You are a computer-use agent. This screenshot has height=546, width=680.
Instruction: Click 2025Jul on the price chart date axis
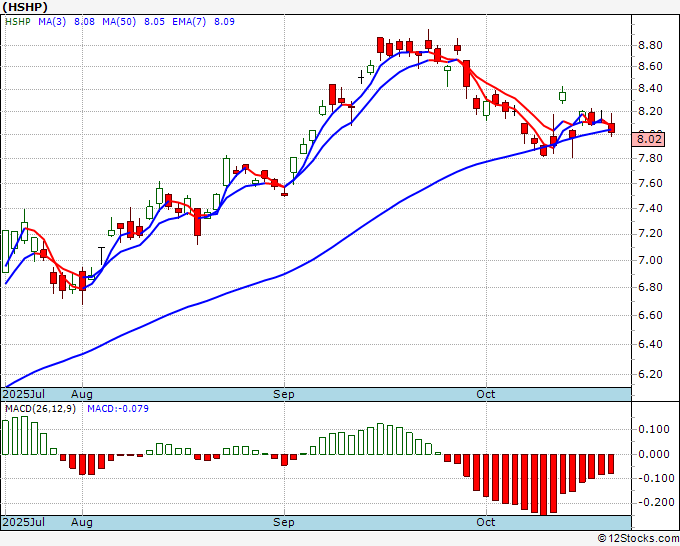[x=24, y=394]
